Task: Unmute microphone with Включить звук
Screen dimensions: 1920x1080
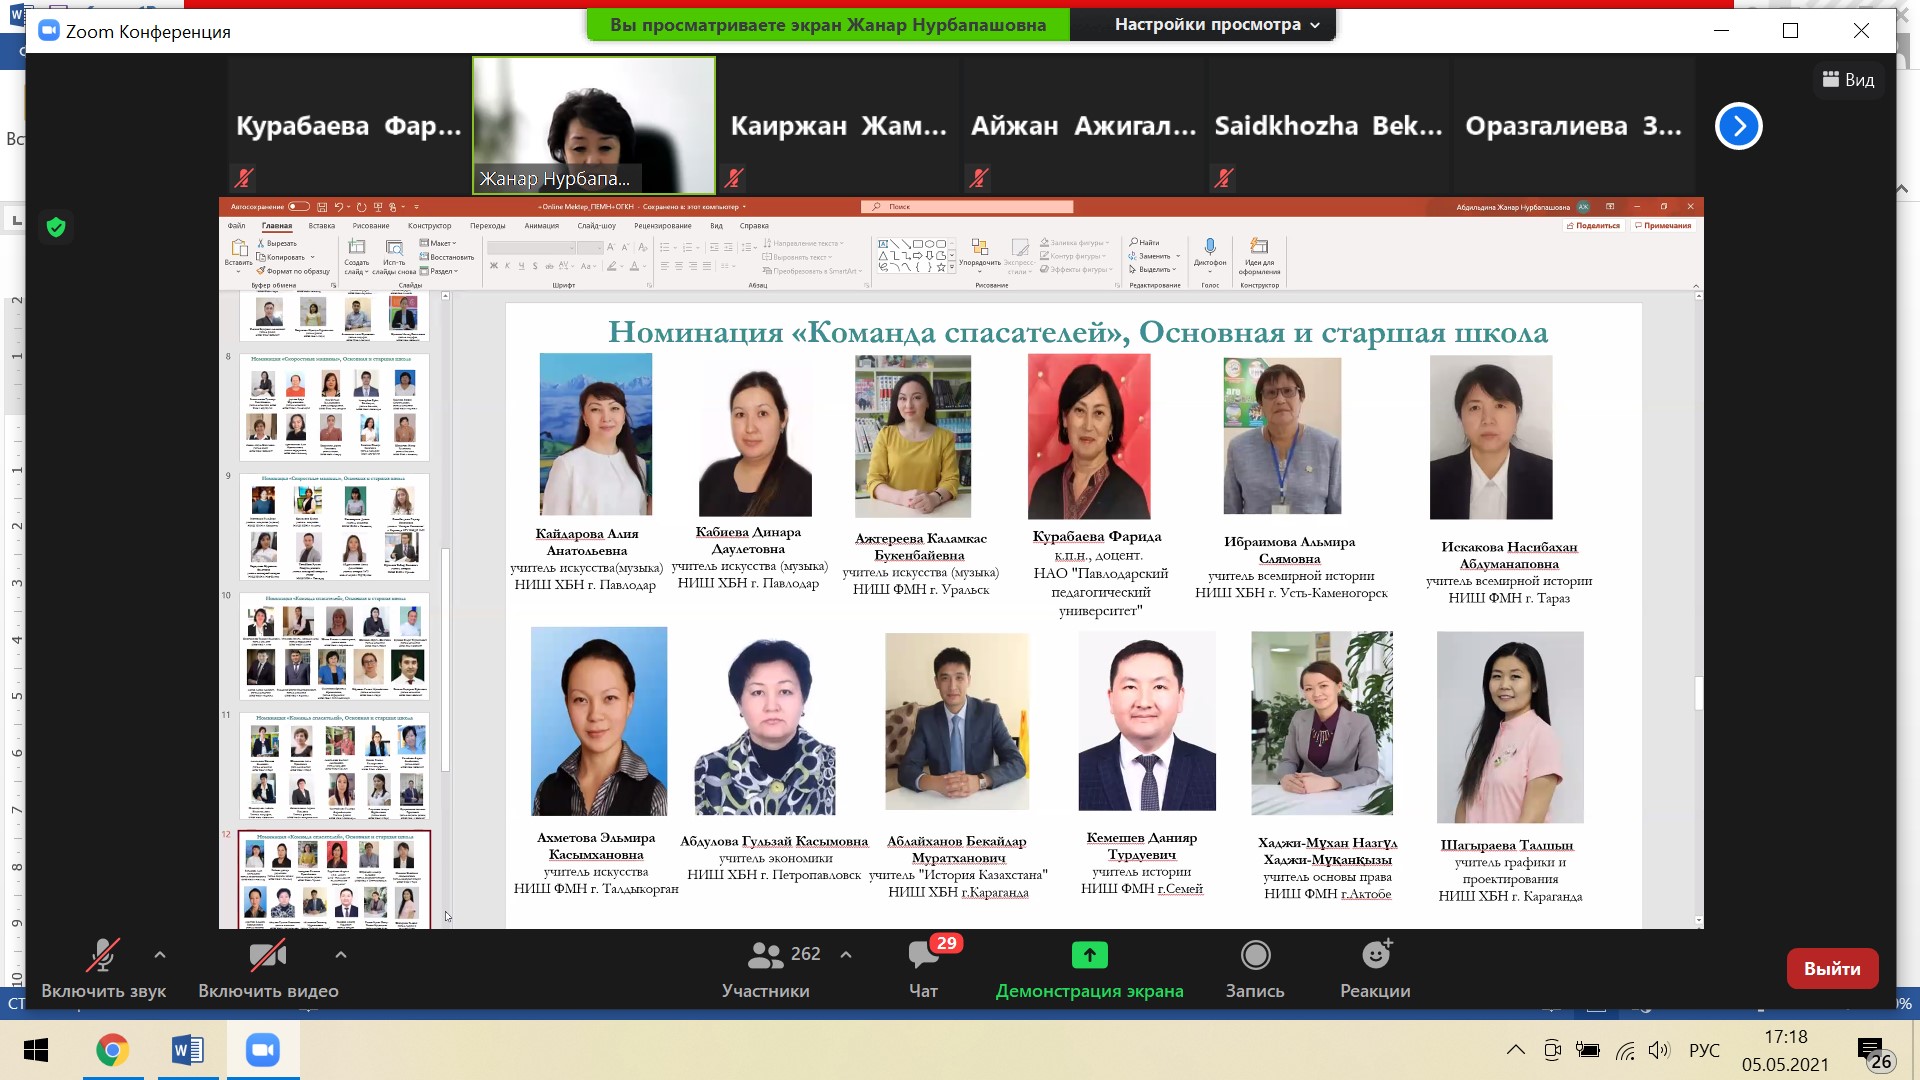Action: [x=103, y=969]
